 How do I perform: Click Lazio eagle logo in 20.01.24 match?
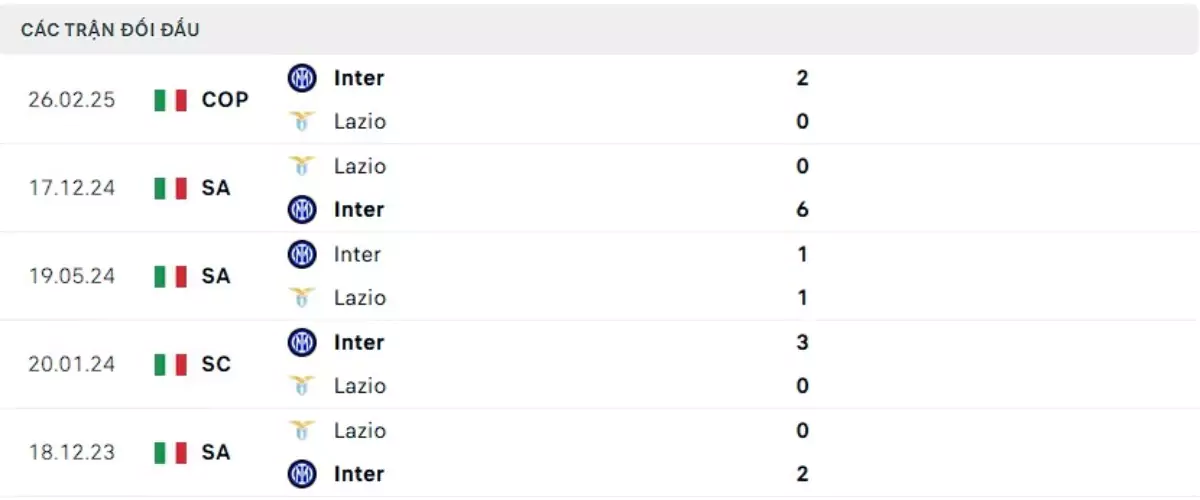301,386
